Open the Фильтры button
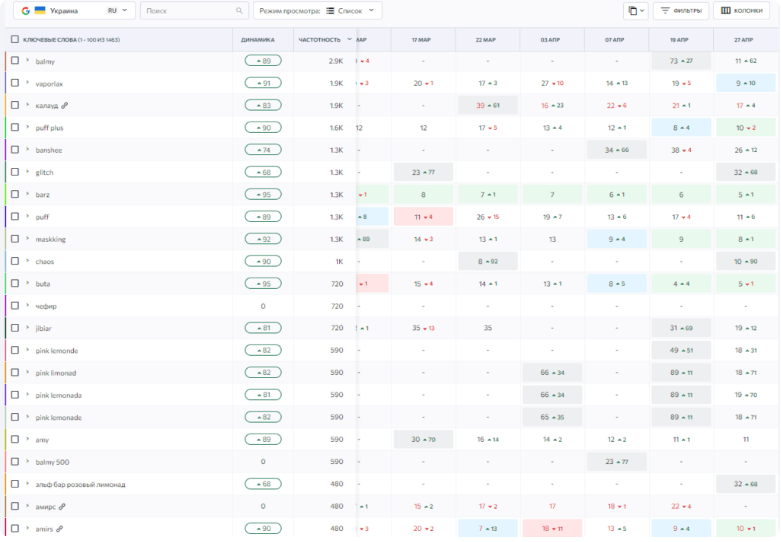This screenshot has height=542, width=781. [x=681, y=10]
